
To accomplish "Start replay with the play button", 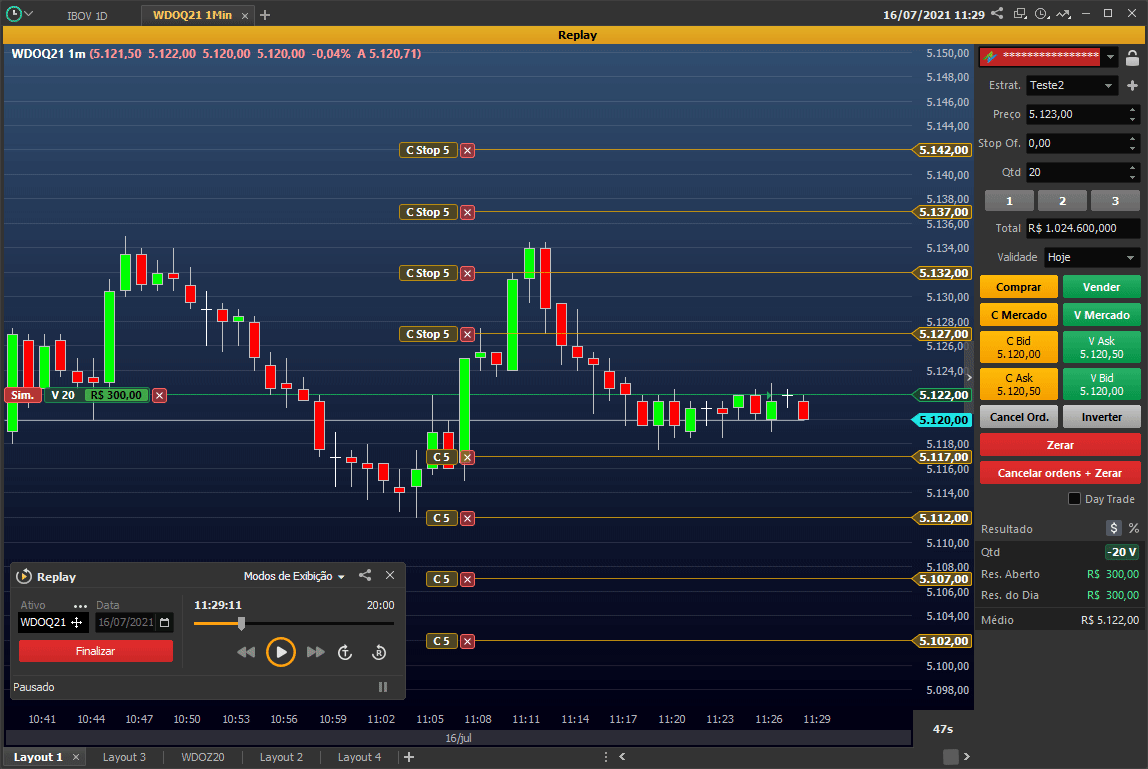I will click(x=280, y=652).
